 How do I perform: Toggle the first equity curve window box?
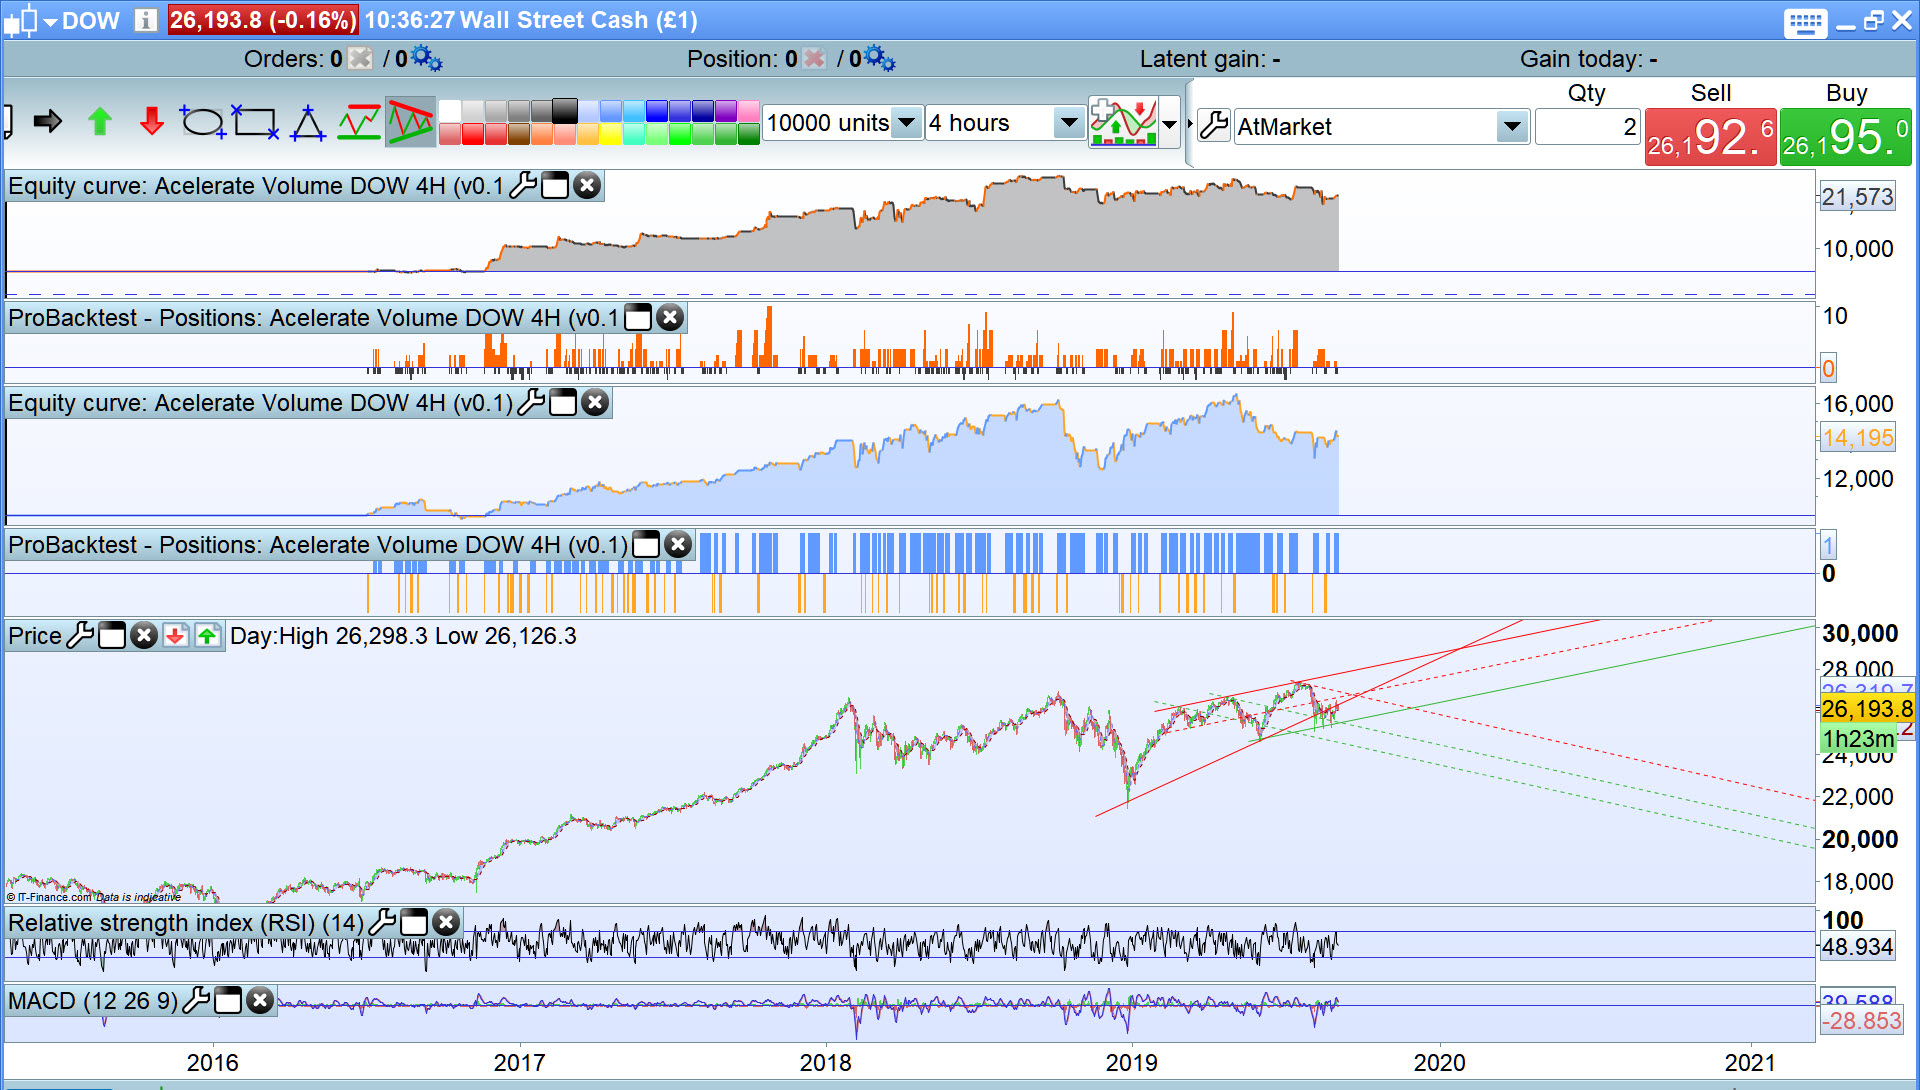coord(555,186)
